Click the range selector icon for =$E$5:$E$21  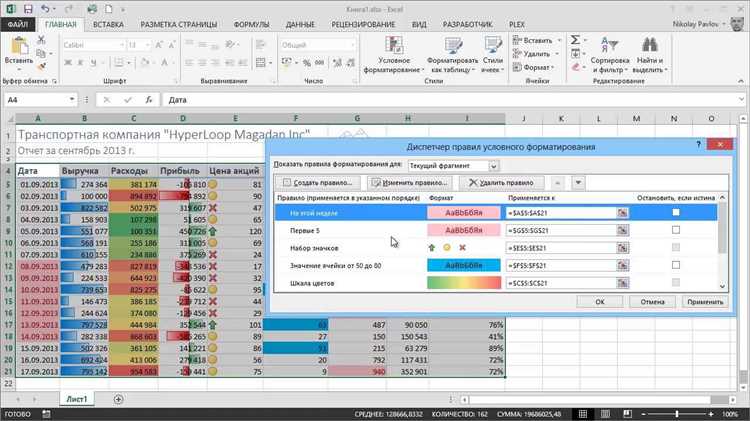tap(622, 248)
